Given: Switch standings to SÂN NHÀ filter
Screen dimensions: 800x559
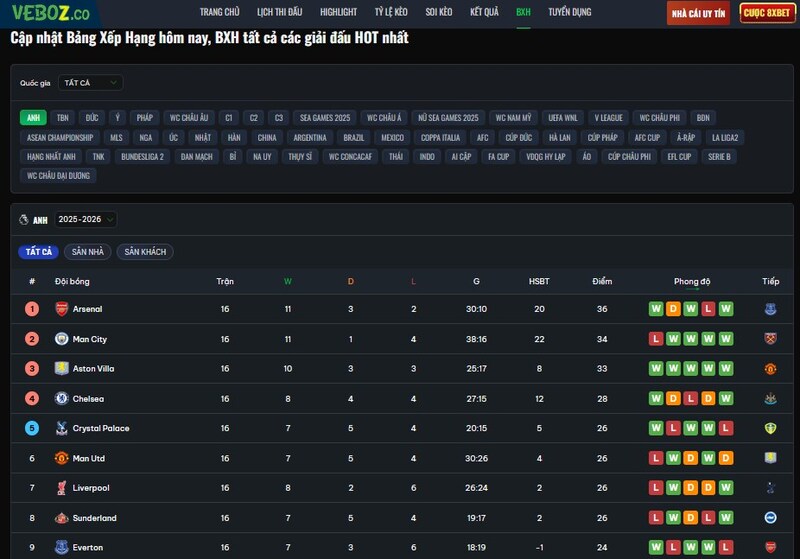Looking at the screenshot, I should 88,252.
